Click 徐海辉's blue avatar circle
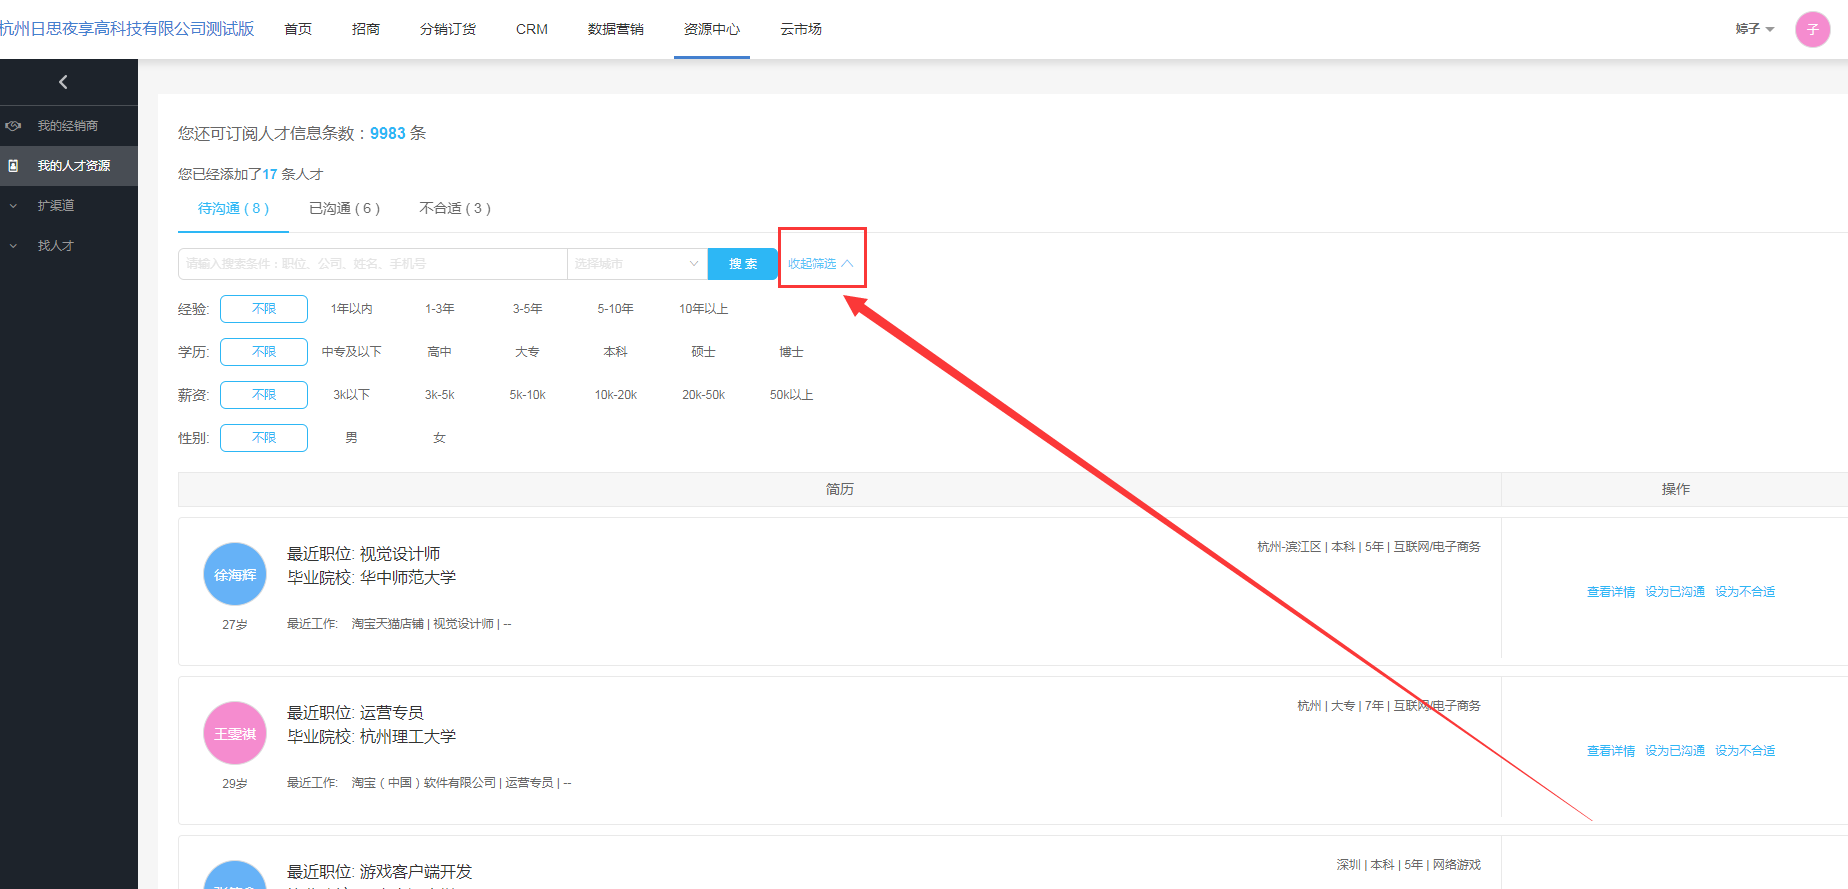 click(235, 574)
